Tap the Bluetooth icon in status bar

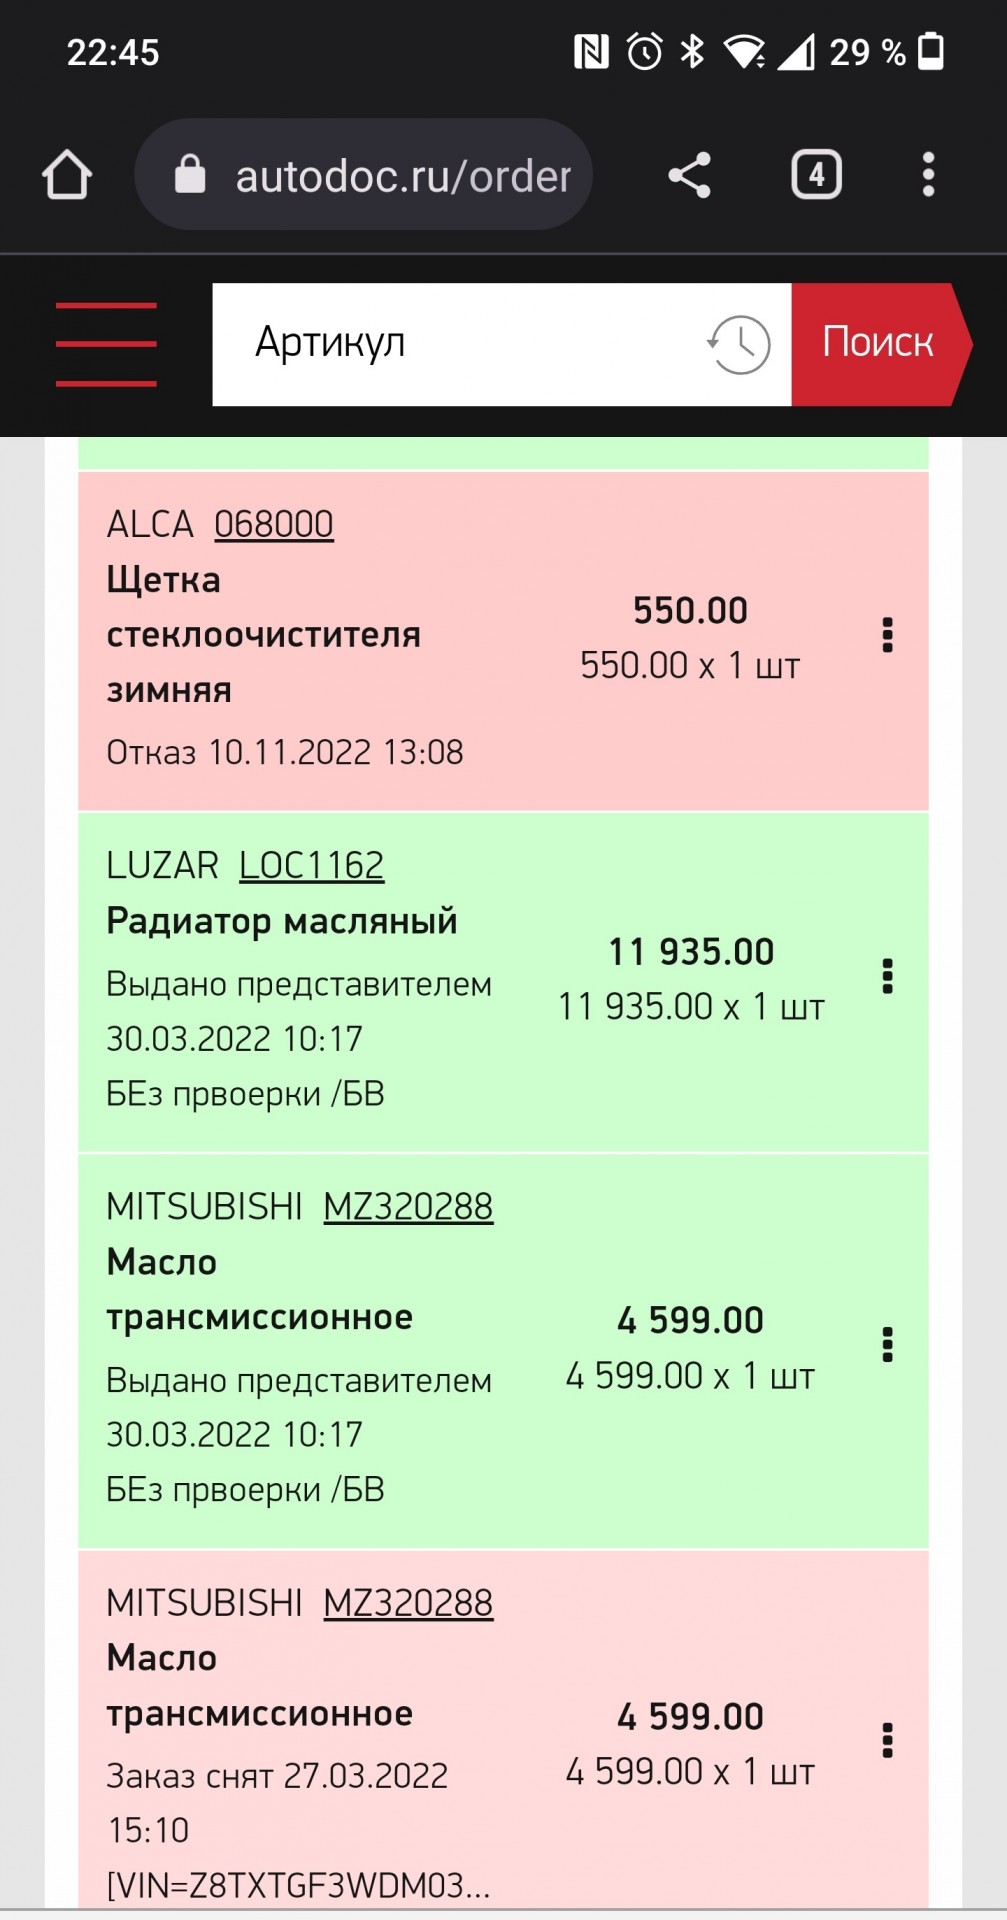point(692,51)
